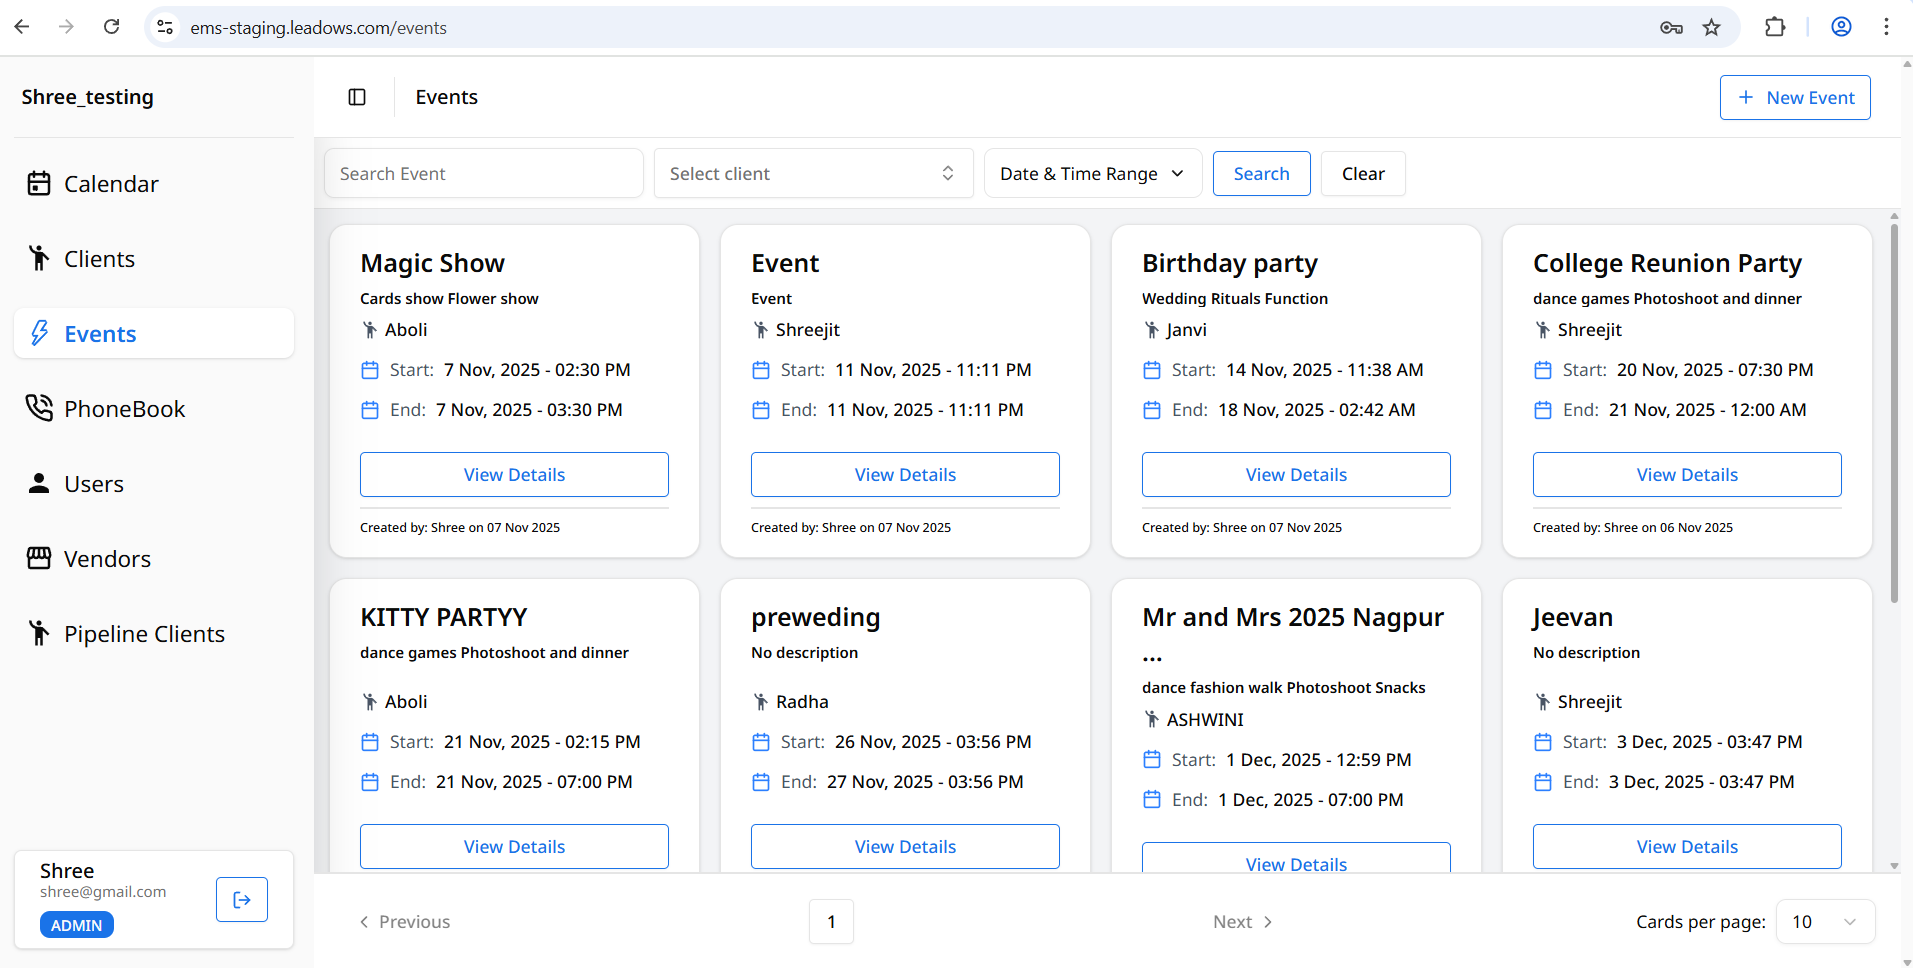The width and height of the screenshot is (1913, 968).
Task: Reload the page
Action: point(111,27)
